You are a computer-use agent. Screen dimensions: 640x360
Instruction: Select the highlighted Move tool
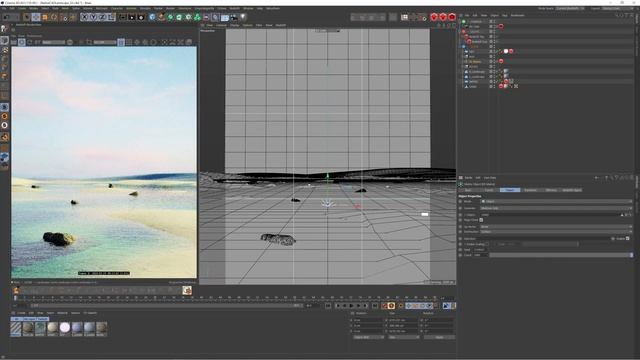tap(36, 17)
